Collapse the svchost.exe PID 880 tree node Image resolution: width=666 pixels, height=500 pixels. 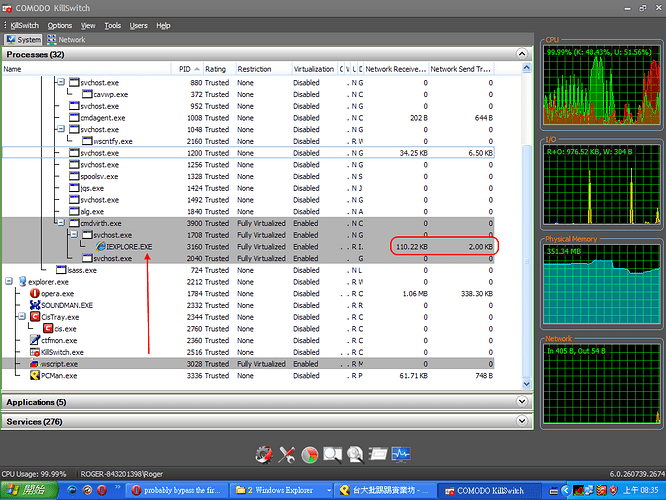click(61, 82)
